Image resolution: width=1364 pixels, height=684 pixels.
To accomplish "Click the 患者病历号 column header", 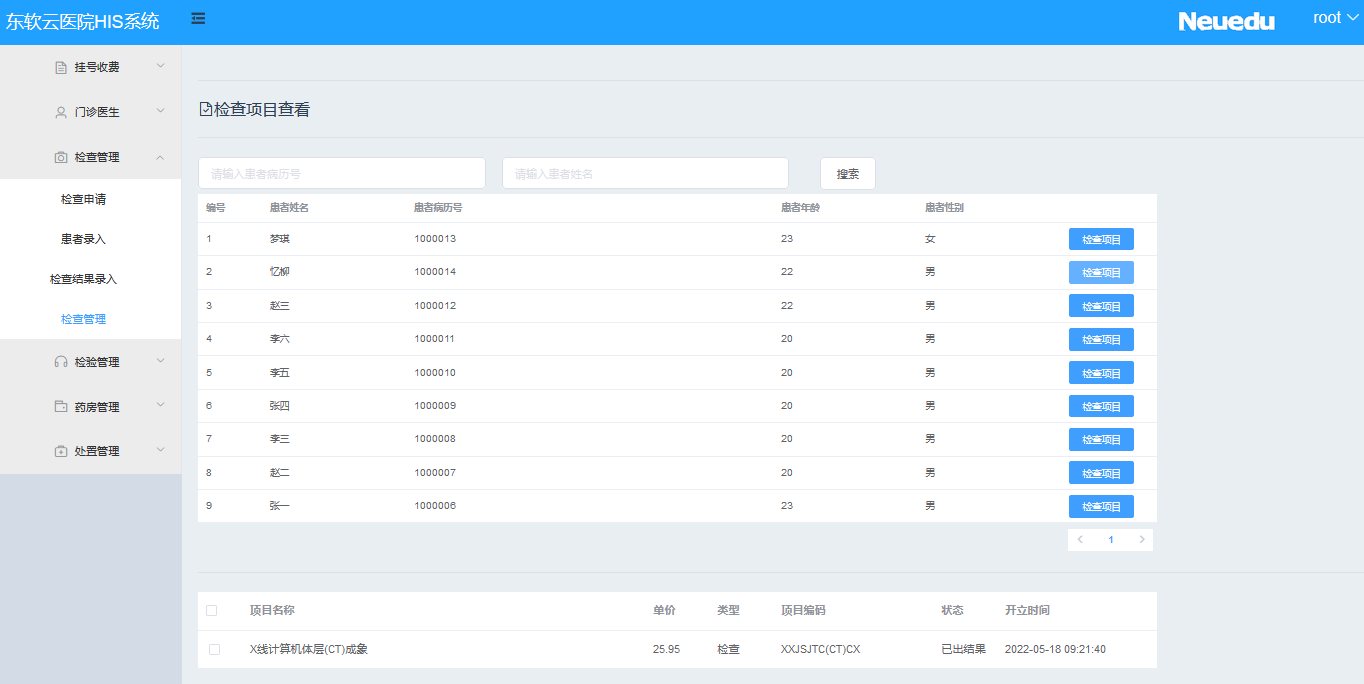I will [438, 208].
